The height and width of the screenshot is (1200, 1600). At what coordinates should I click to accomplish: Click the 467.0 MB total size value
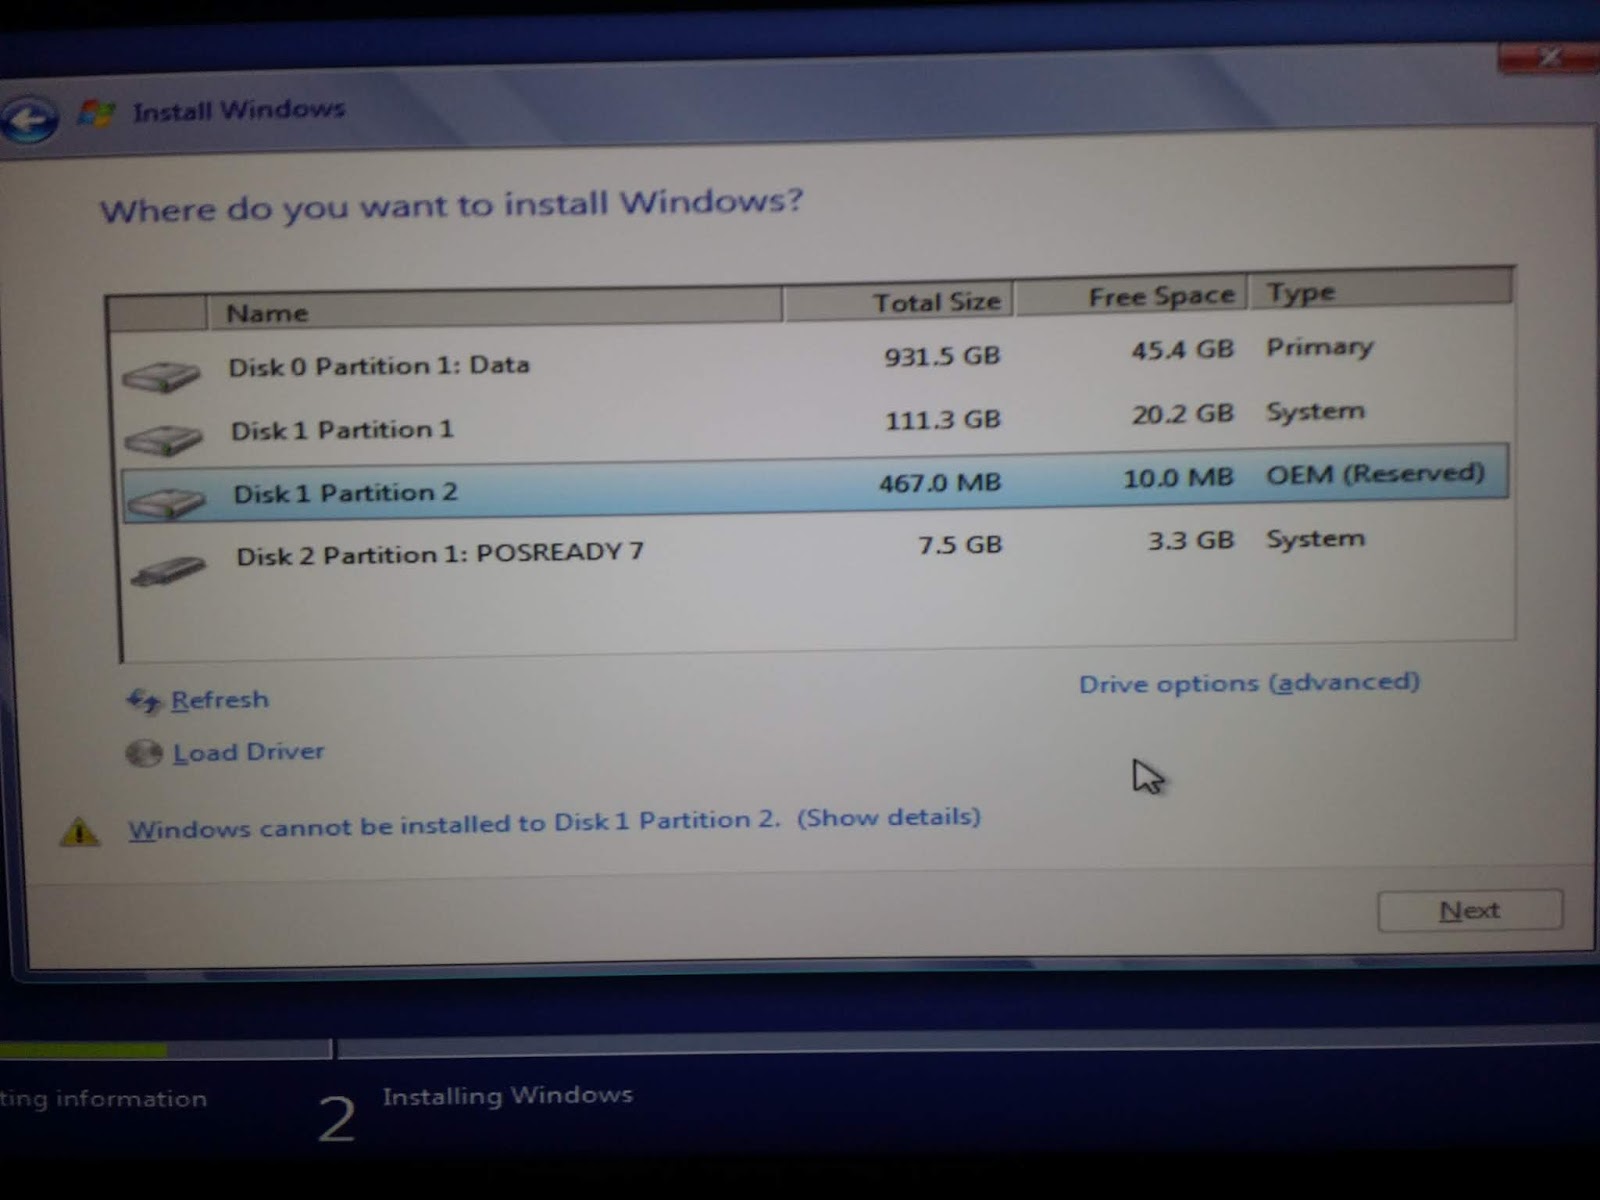[x=940, y=483]
